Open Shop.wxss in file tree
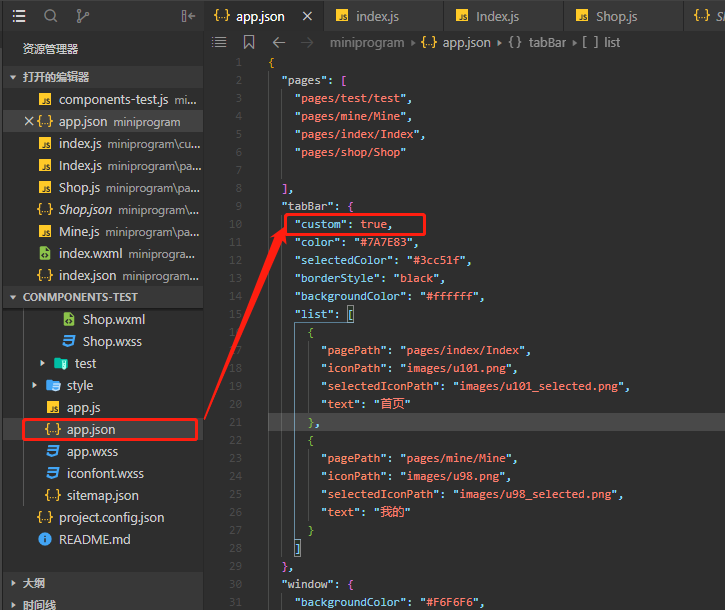Viewport: 725px width, 610px height. [103, 341]
